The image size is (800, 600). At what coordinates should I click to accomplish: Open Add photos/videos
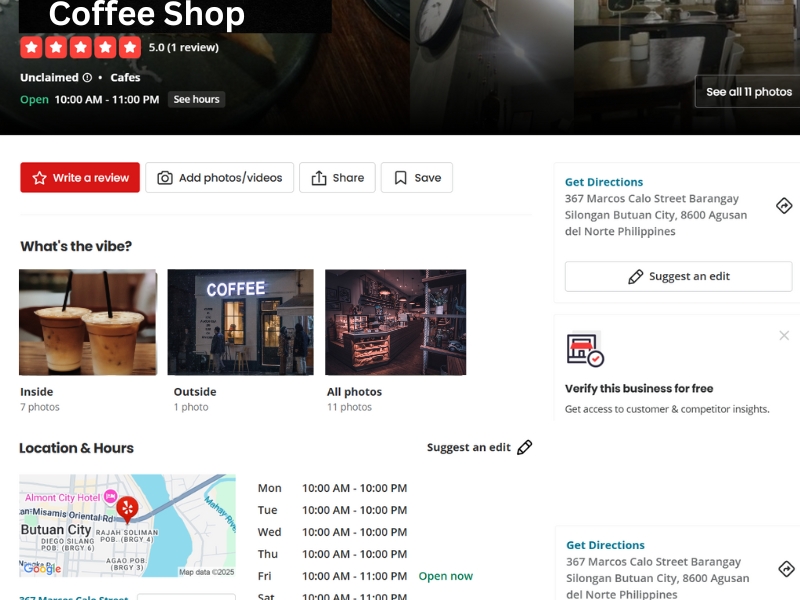[x=219, y=178]
